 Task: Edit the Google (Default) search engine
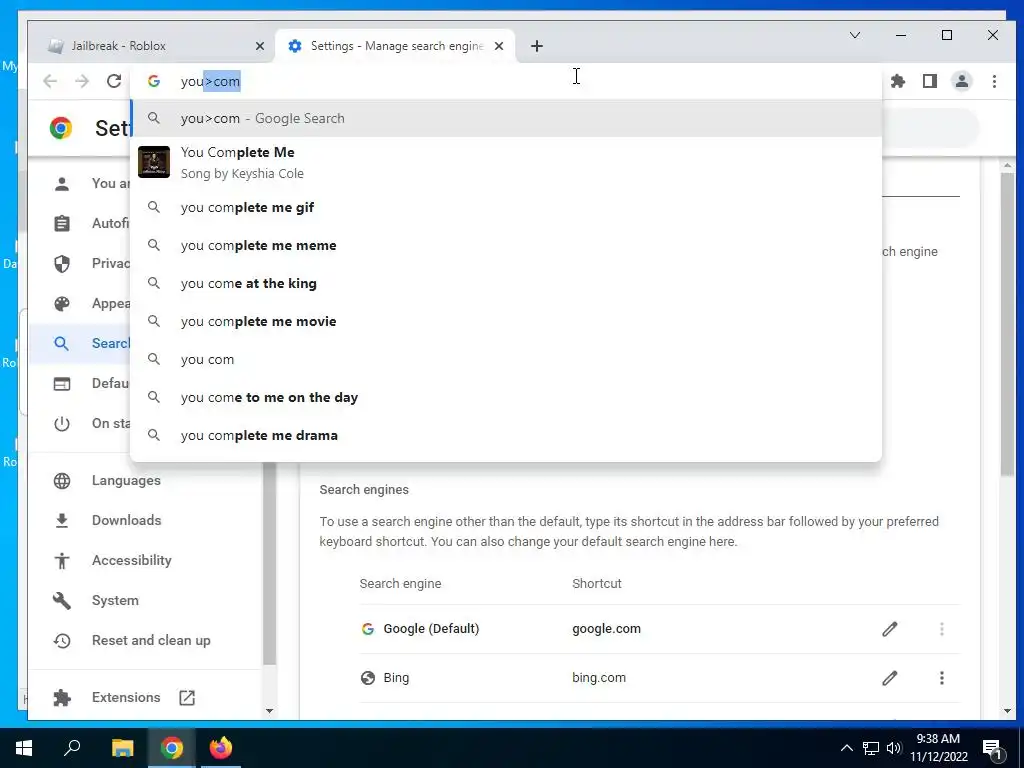click(889, 629)
